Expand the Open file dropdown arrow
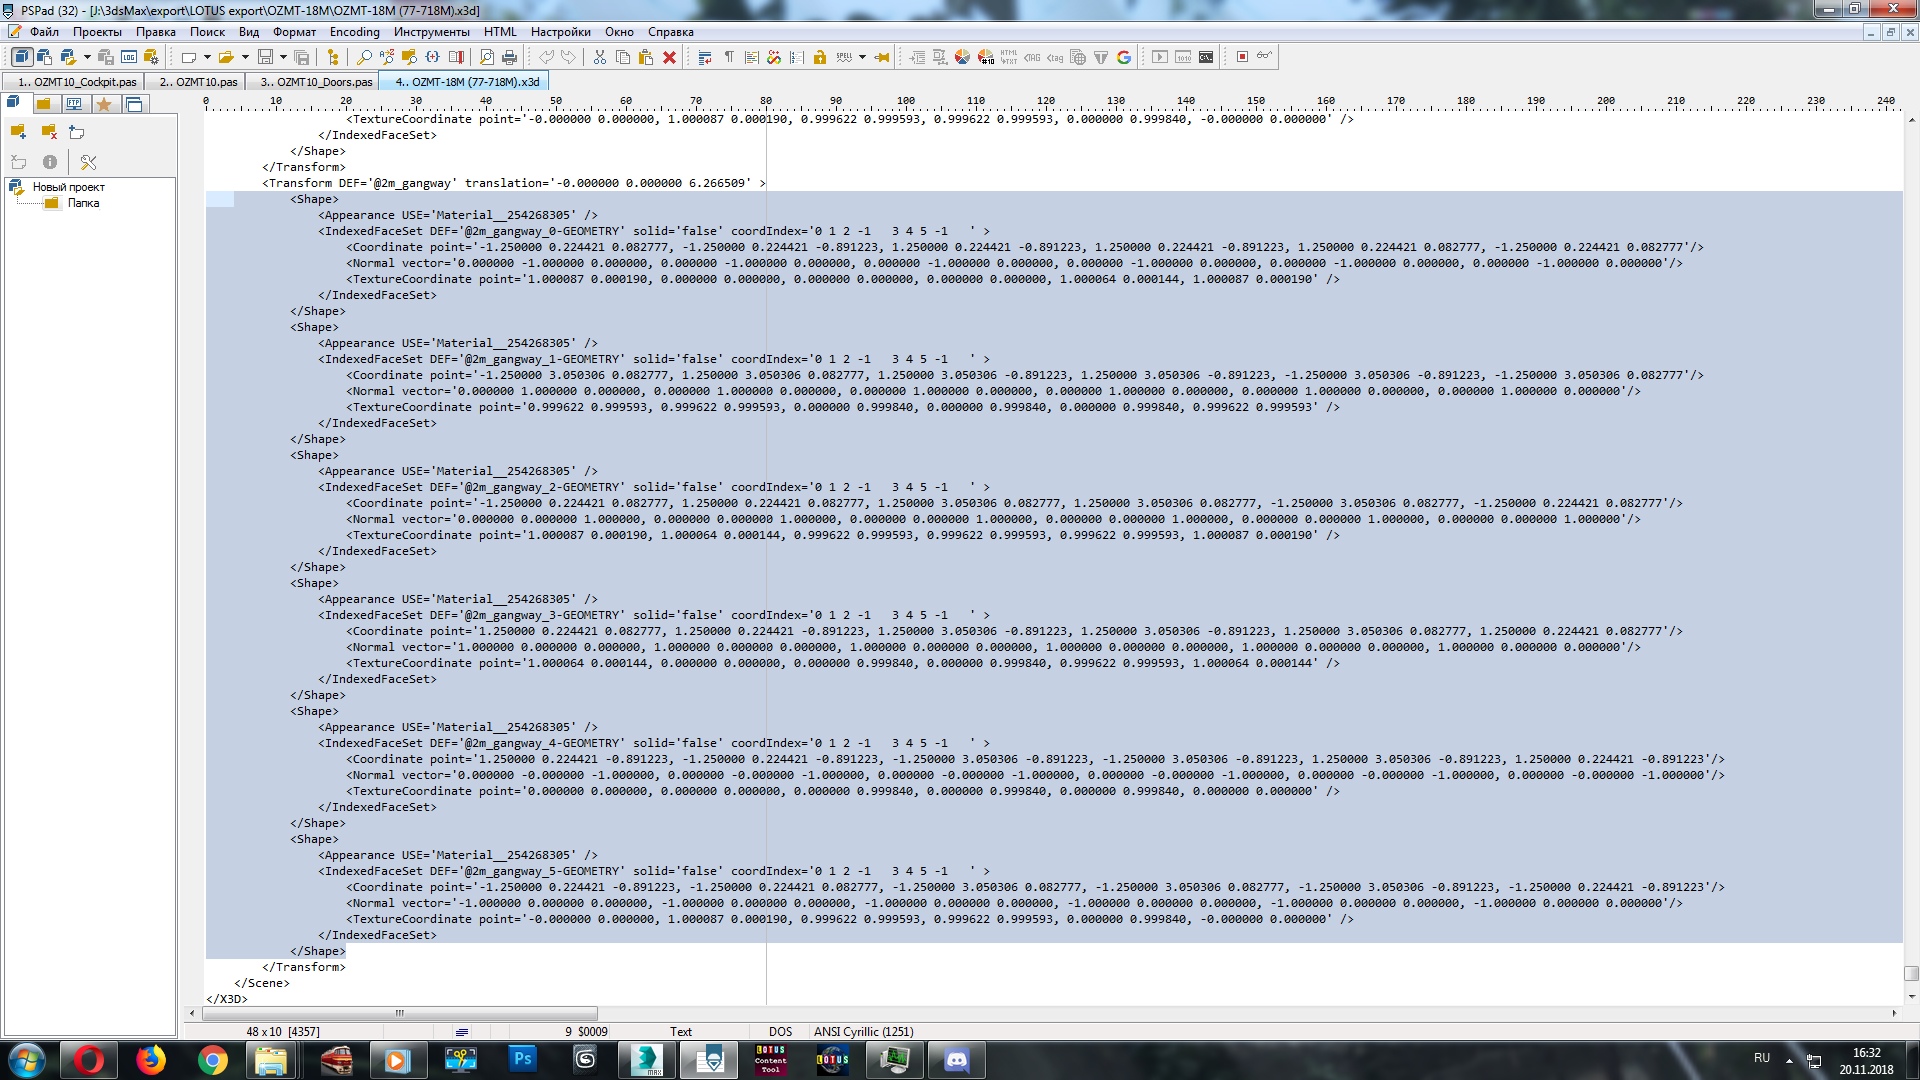Viewport: 1920px width, 1080px height. [245, 57]
